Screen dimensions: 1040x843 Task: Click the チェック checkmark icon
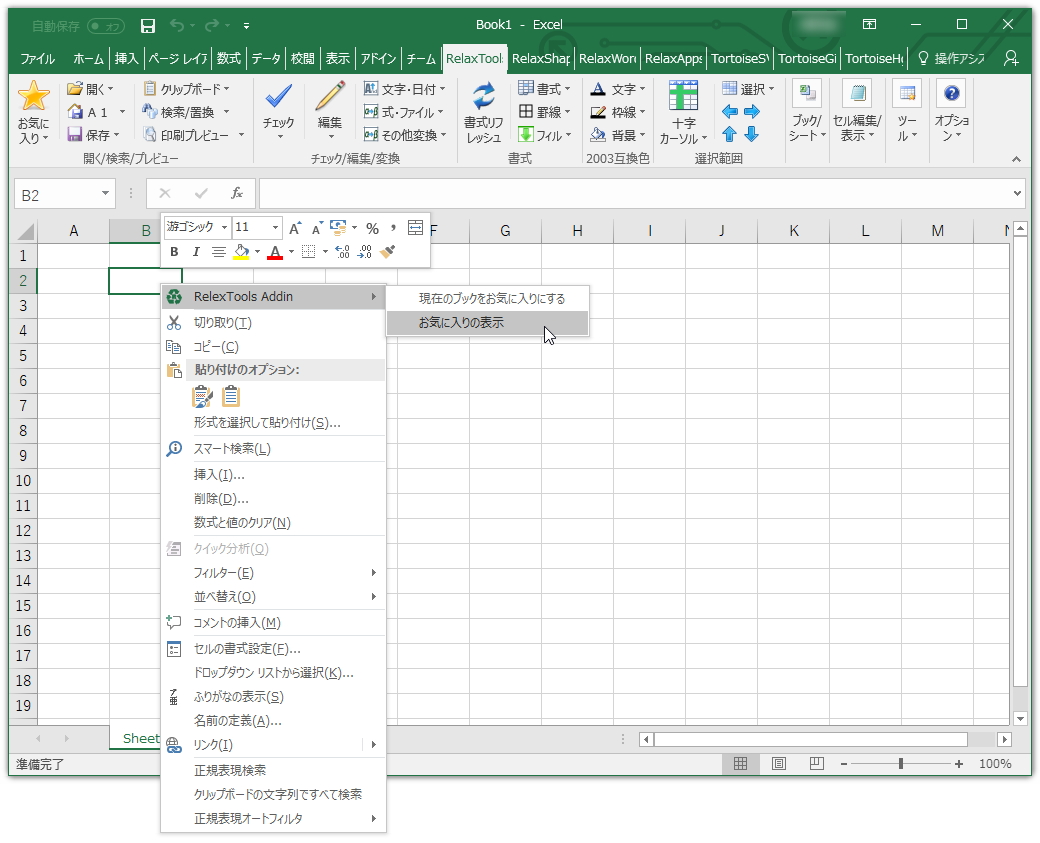point(279,96)
